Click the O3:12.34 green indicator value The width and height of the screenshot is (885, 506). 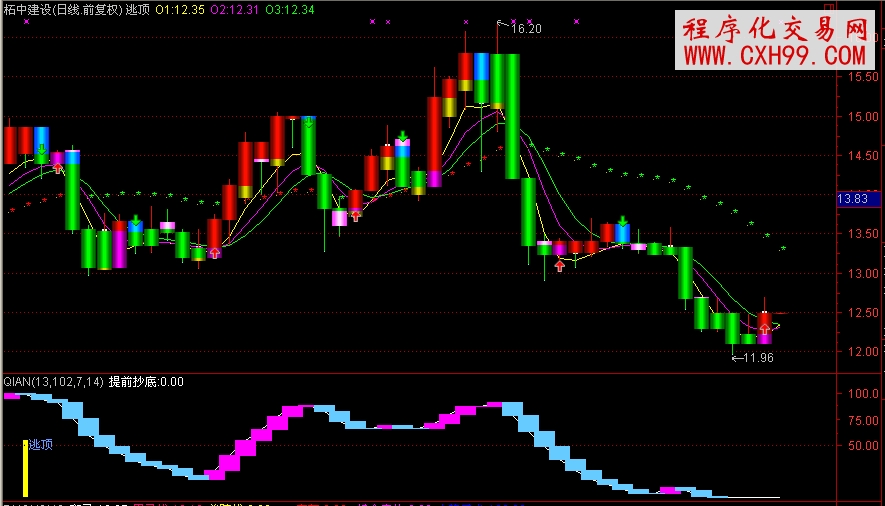point(291,9)
